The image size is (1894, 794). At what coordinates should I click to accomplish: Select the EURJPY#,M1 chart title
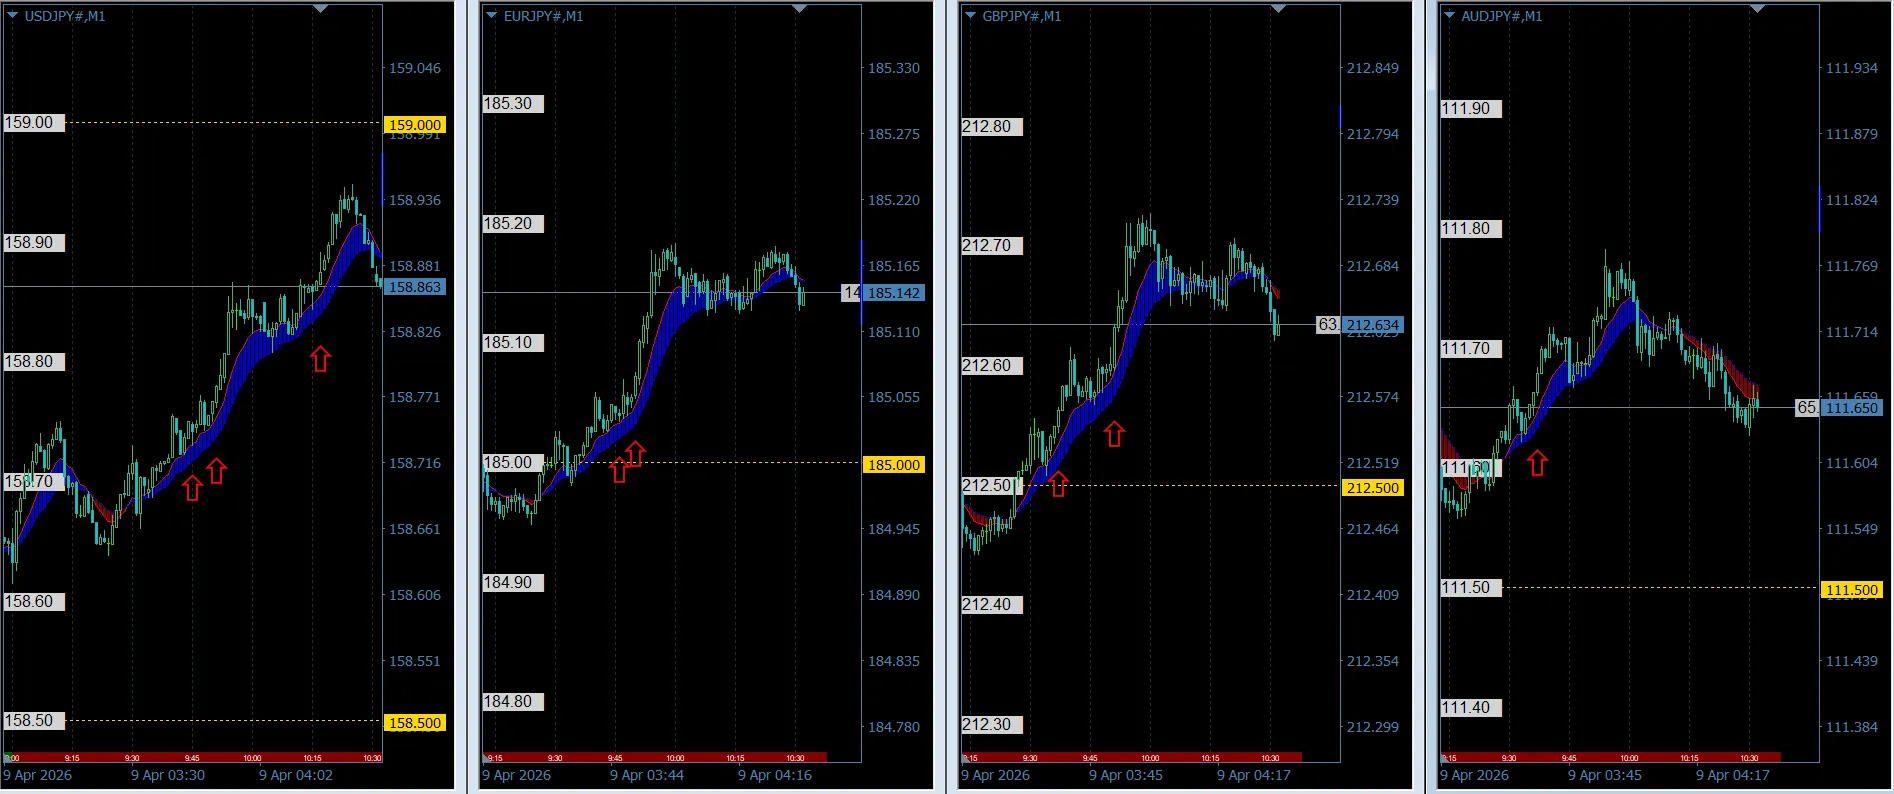click(543, 16)
